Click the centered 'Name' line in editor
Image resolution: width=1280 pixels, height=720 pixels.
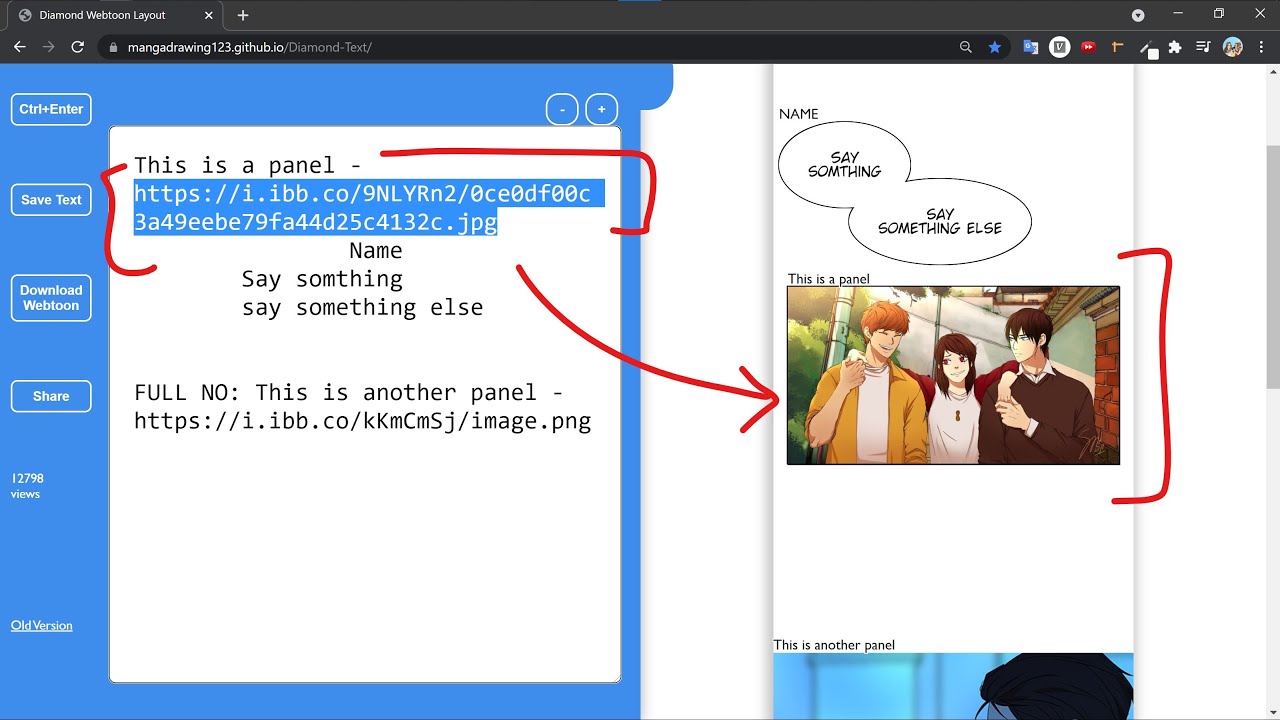pos(376,250)
